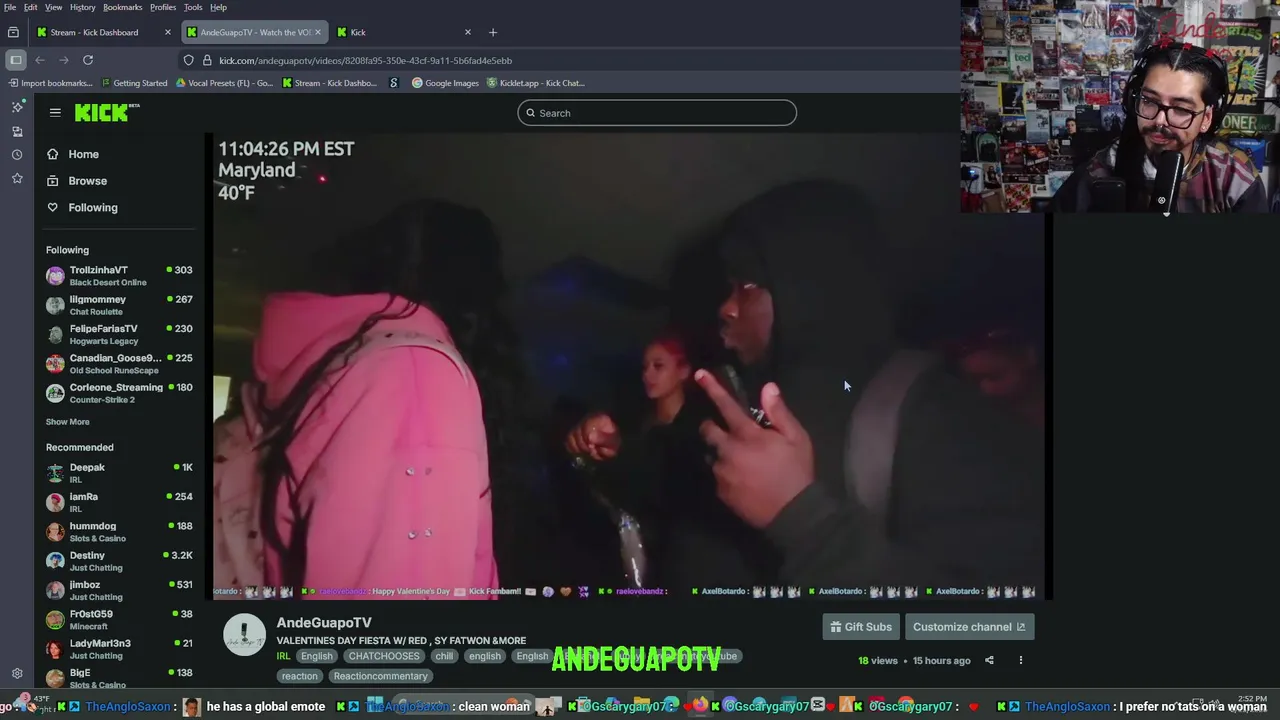
Task: Click the Gift Subs button
Action: 861,627
